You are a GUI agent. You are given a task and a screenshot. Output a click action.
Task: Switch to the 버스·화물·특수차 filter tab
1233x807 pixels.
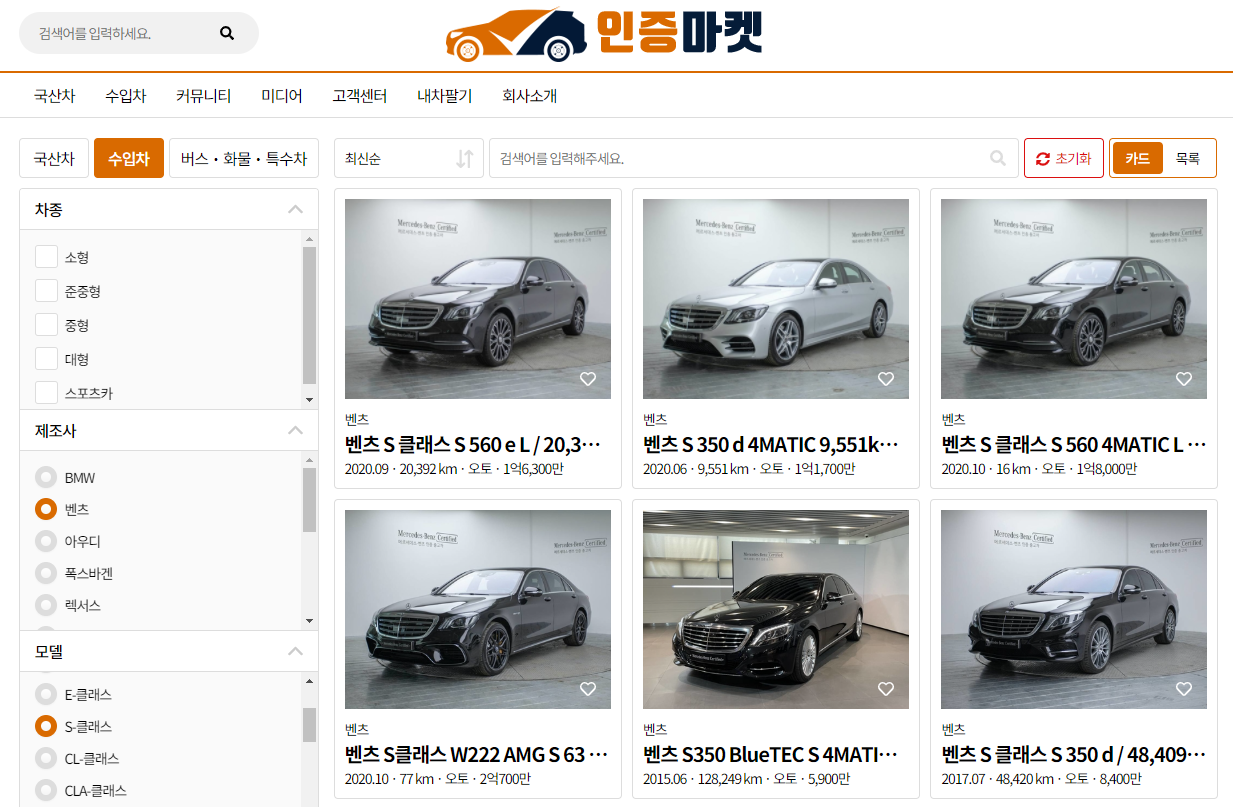point(244,158)
